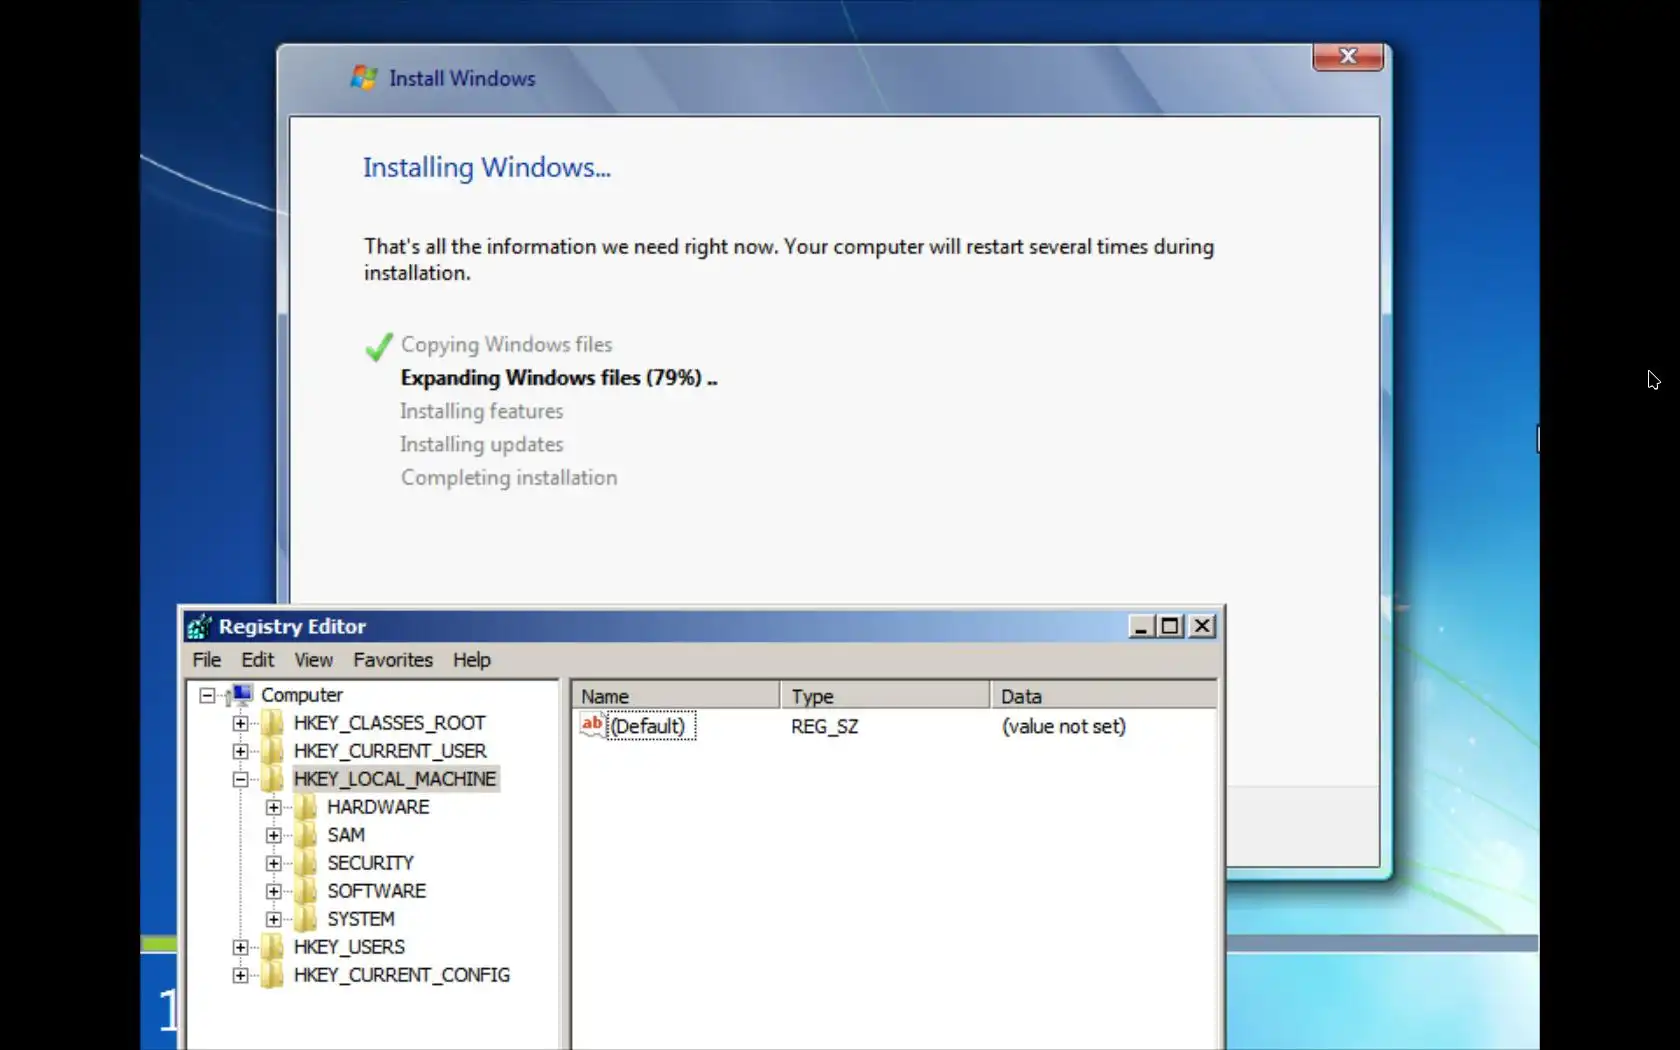Expand the HKEY_CURRENT_CONFIG key
The width and height of the screenshot is (1680, 1050).
(240, 975)
